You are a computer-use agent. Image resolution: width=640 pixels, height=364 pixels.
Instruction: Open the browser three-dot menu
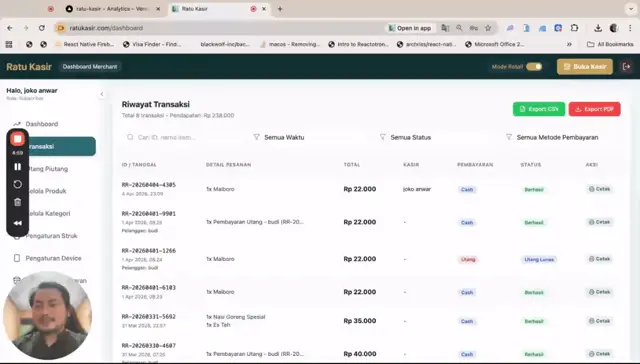point(630,28)
